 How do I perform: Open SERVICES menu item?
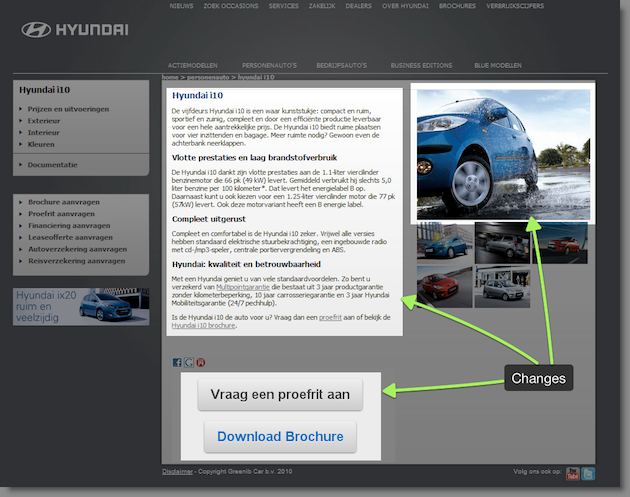coord(284,6)
